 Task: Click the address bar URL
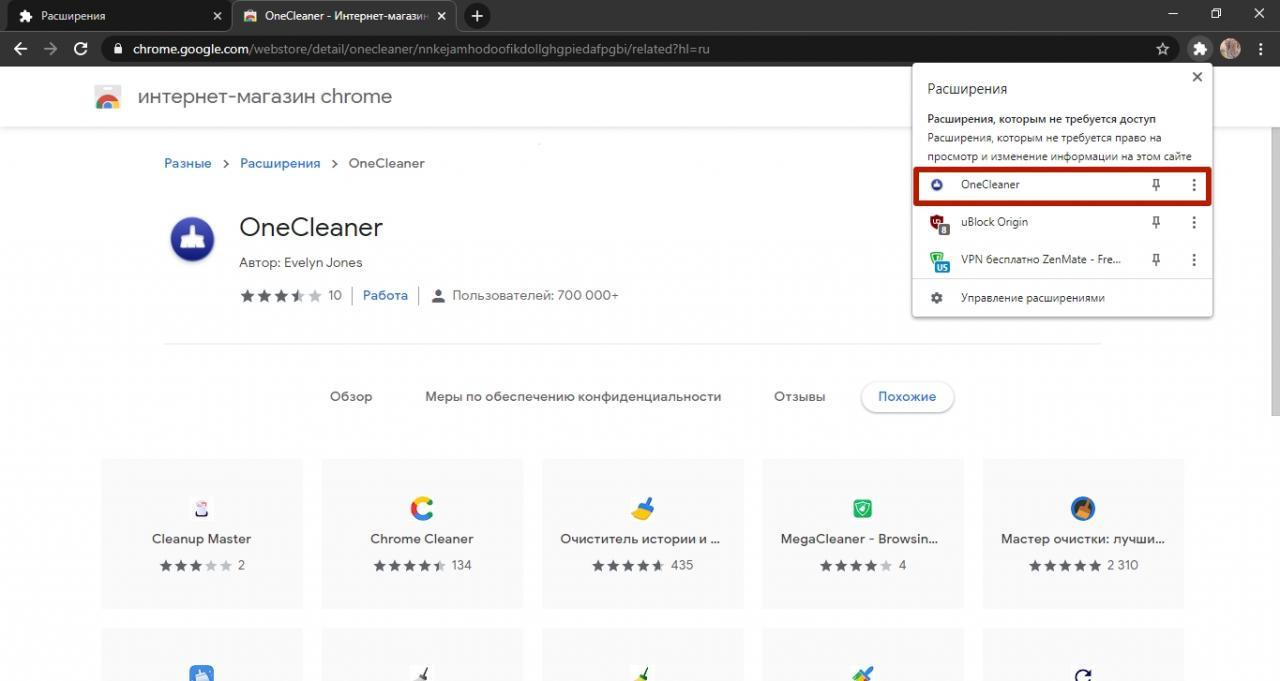coord(421,48)
